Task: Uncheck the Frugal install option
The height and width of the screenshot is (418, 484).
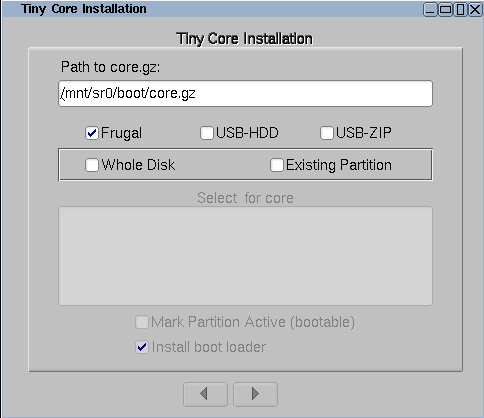Action: point(92,133)
